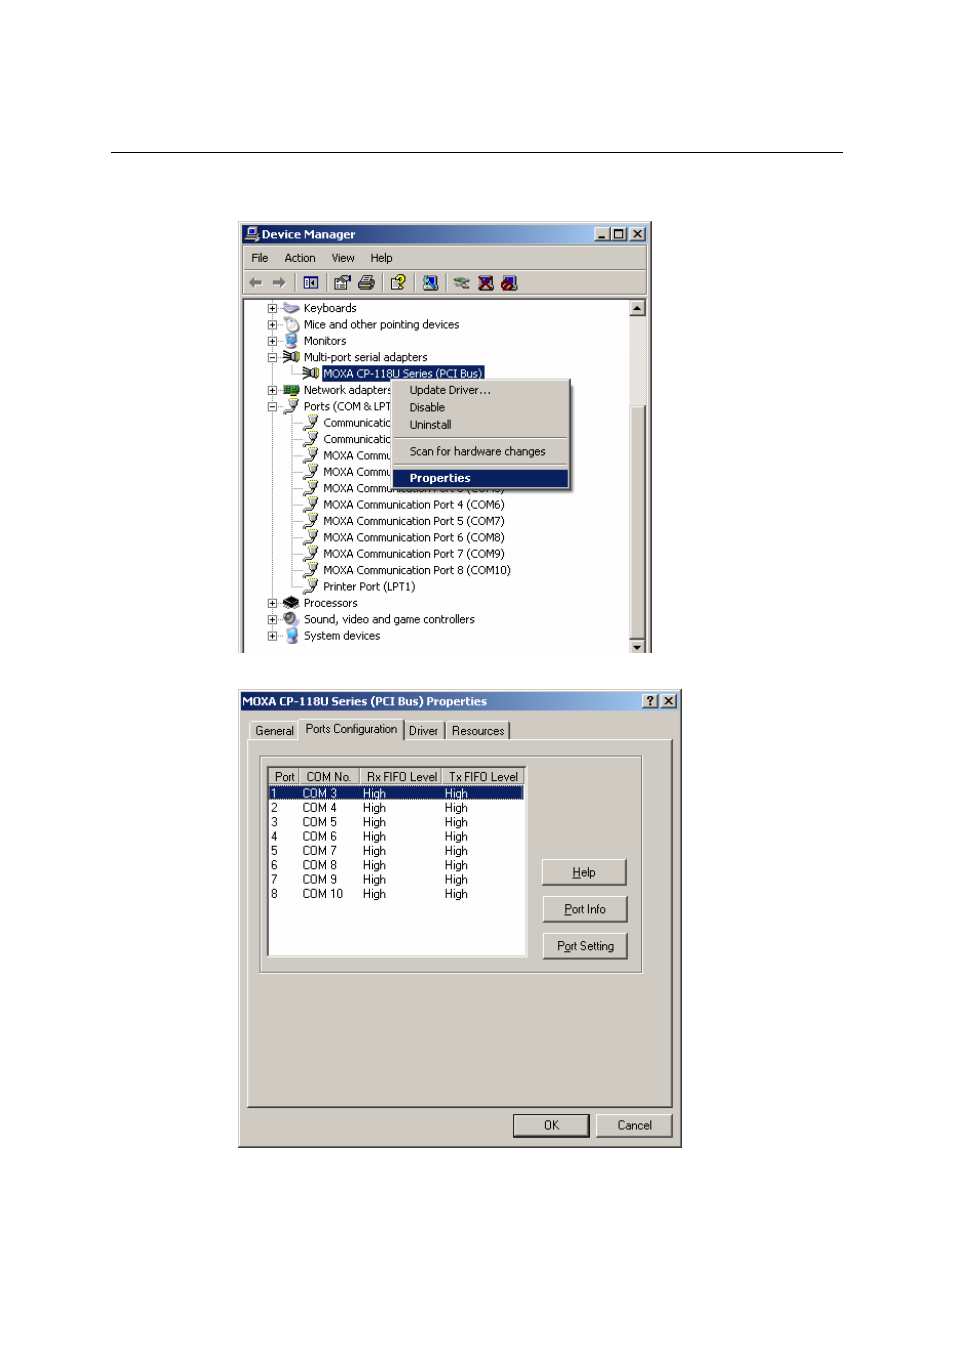This screenshot has height=1350, width=954.
Task: Click the System devices category icon
Action: [291, 636]
